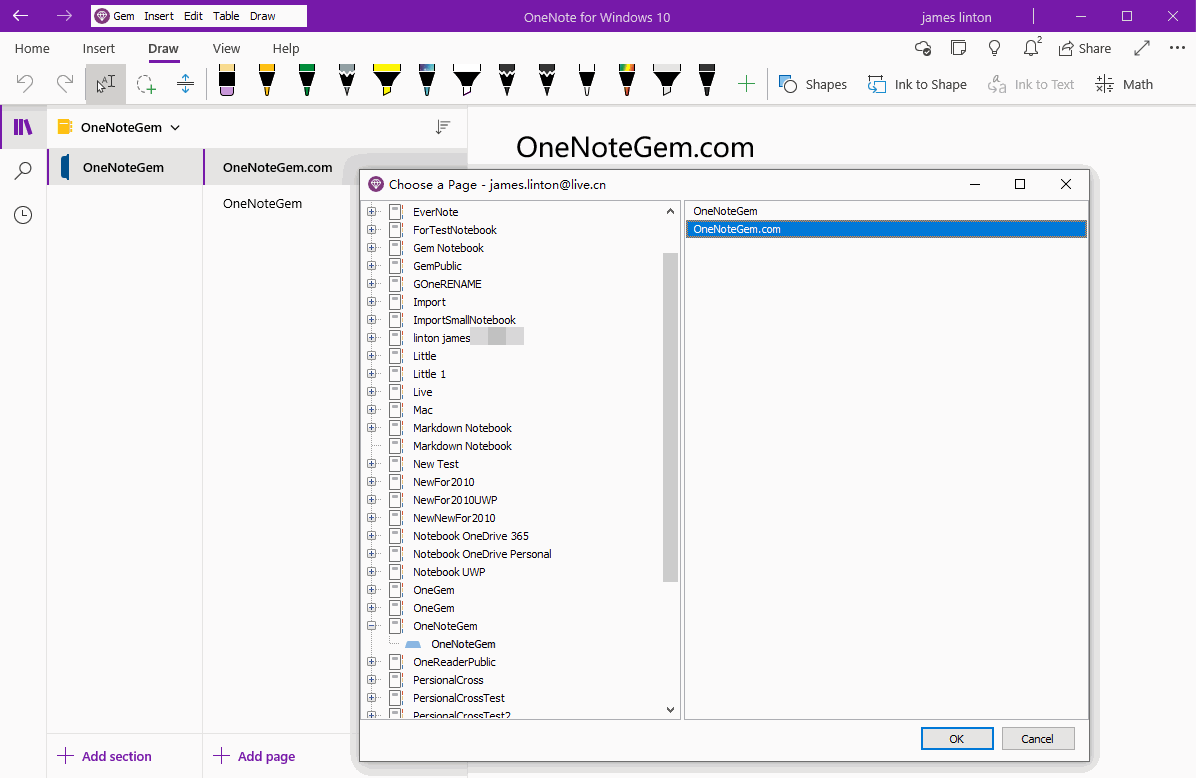Image resolution: width=1196 pixels, height=778 pixels.
Task: Select Notebook OneDrive 365 in the tree
Action: [471, 536]
